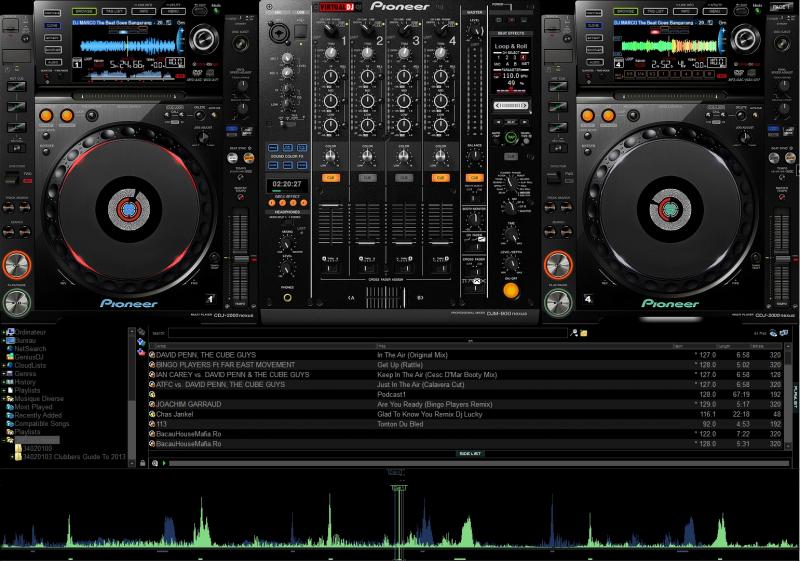Select Compatible Songs in the tree

[x=42, y=423]
